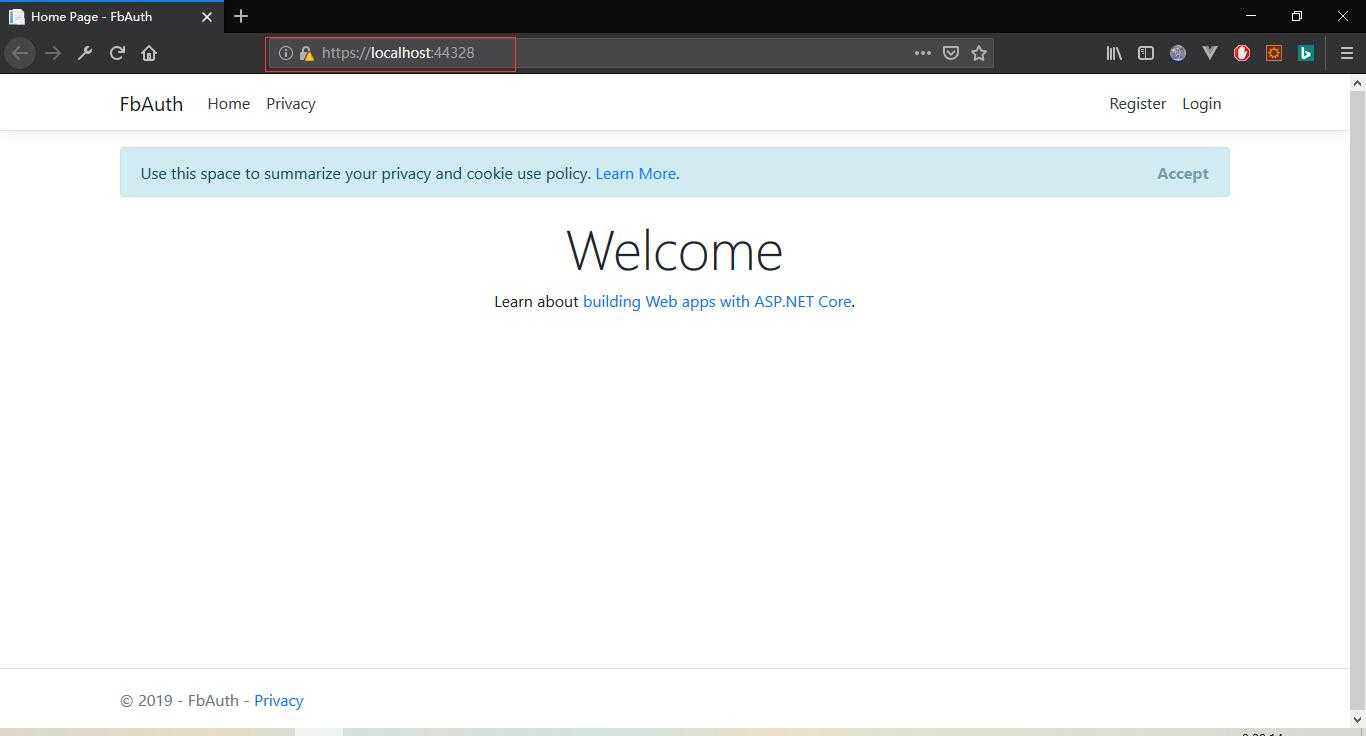The height and width of the screenshot is (736, 1366).
Task: Go to the Register page
Action: pyautogui.click(x=1137, y=104)
